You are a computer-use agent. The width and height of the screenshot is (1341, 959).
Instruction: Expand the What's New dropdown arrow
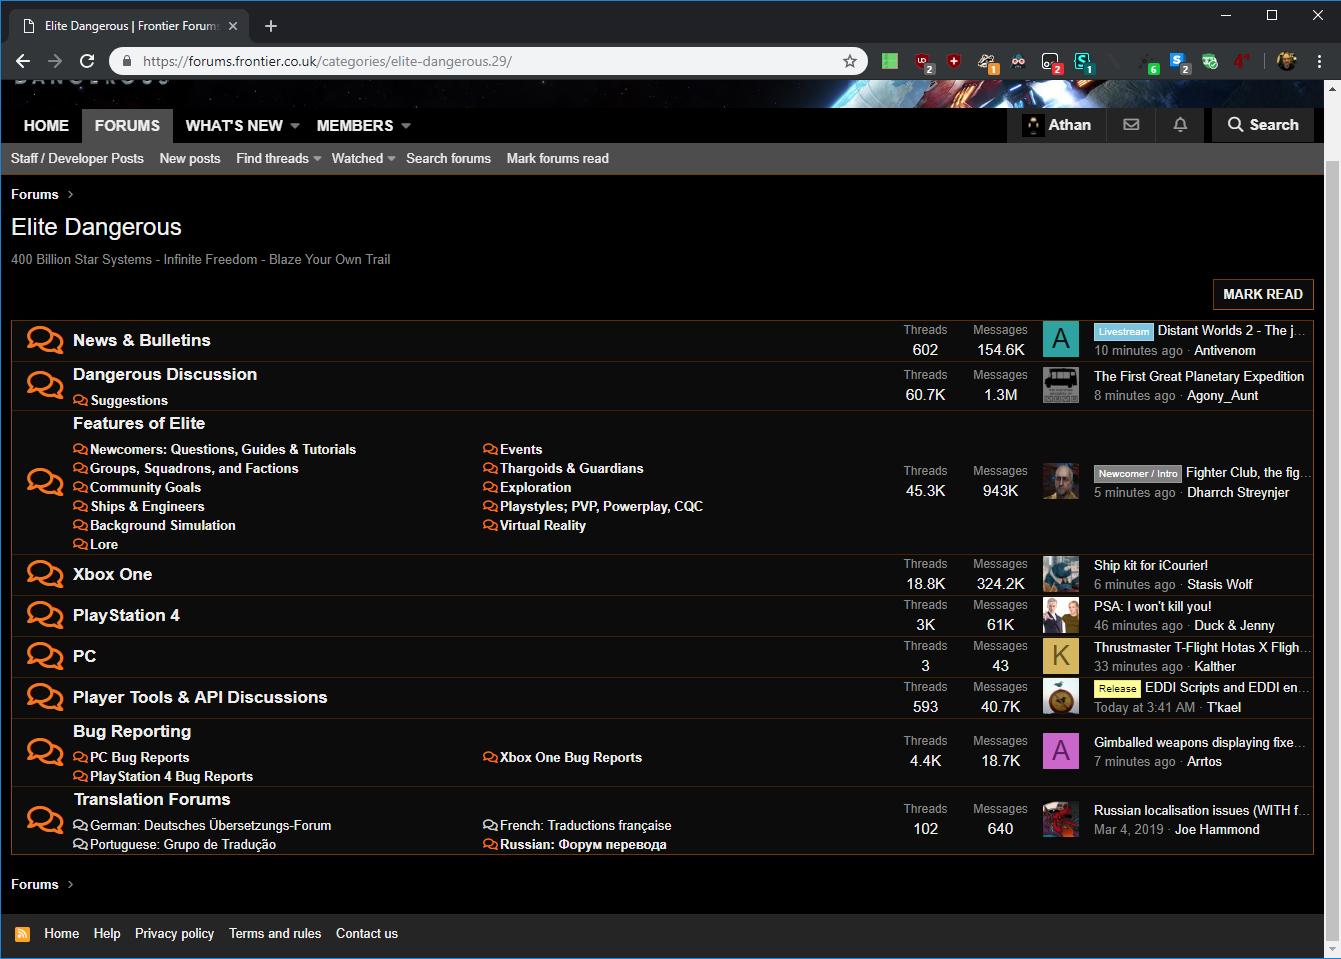point(295,126)
